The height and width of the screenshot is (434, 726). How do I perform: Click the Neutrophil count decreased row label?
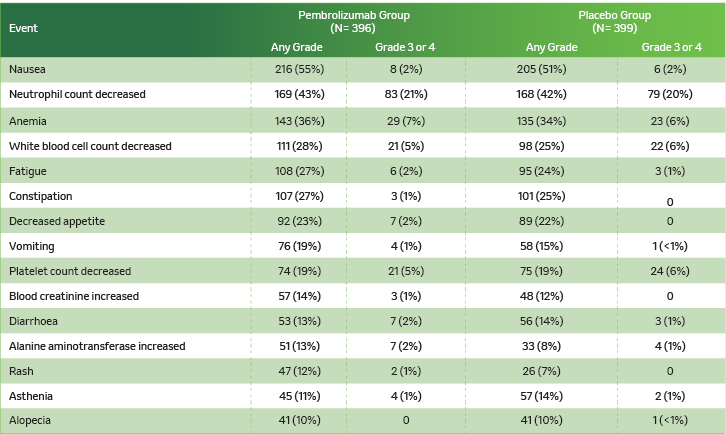click(x=77, y=94)
